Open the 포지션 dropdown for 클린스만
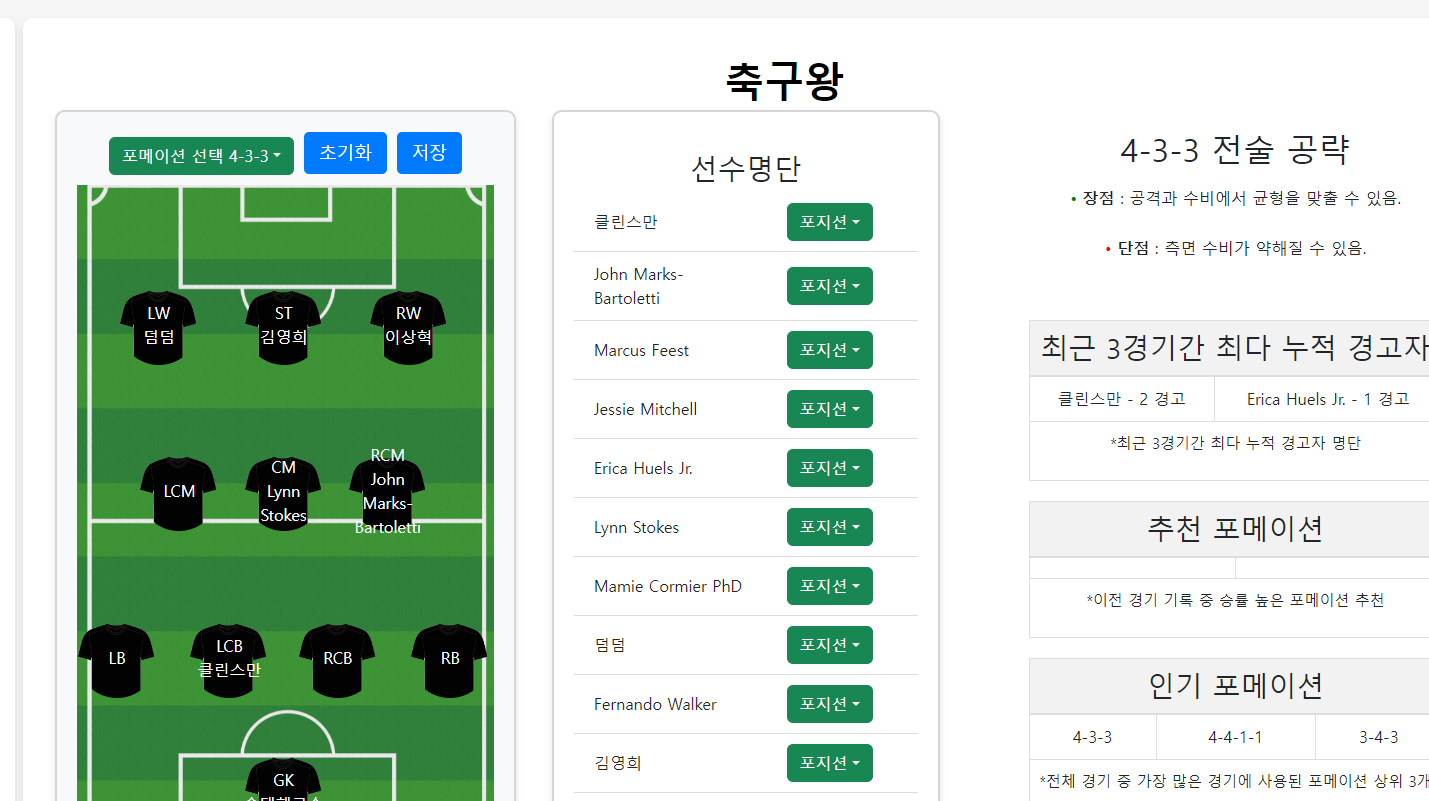 [x=829, y=222]
